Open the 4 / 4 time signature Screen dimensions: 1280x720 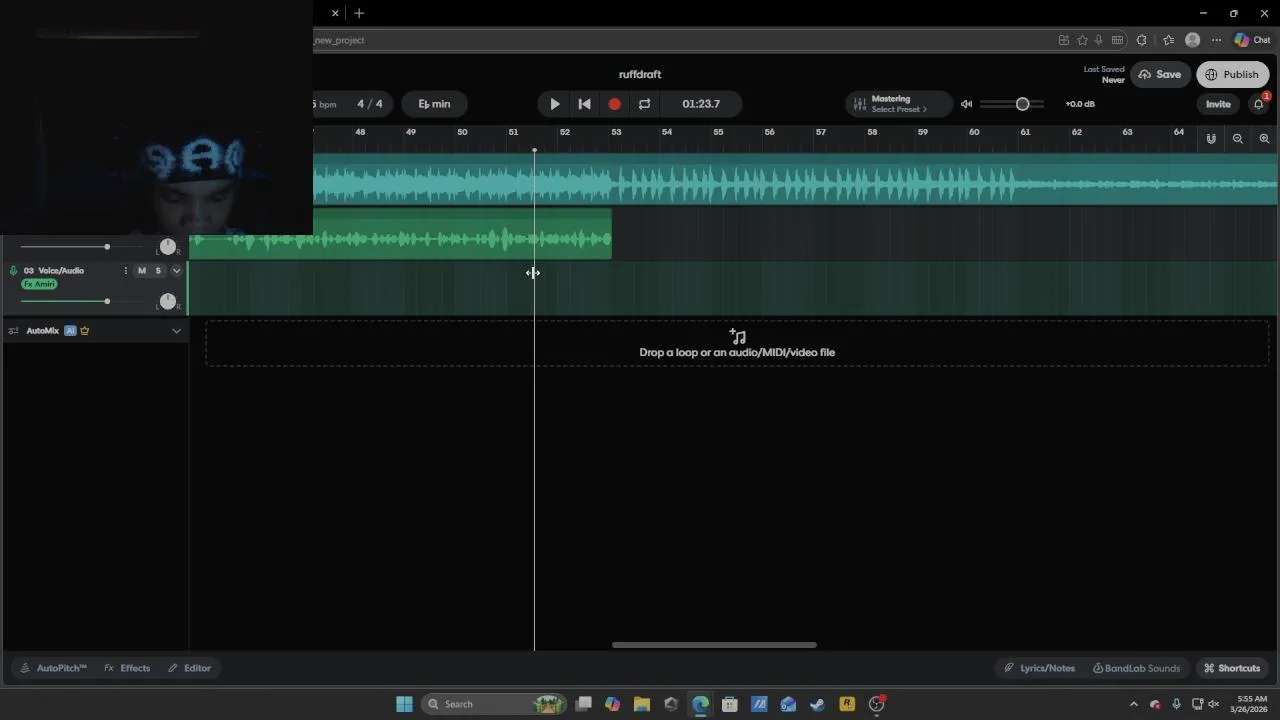coord(370,104)
